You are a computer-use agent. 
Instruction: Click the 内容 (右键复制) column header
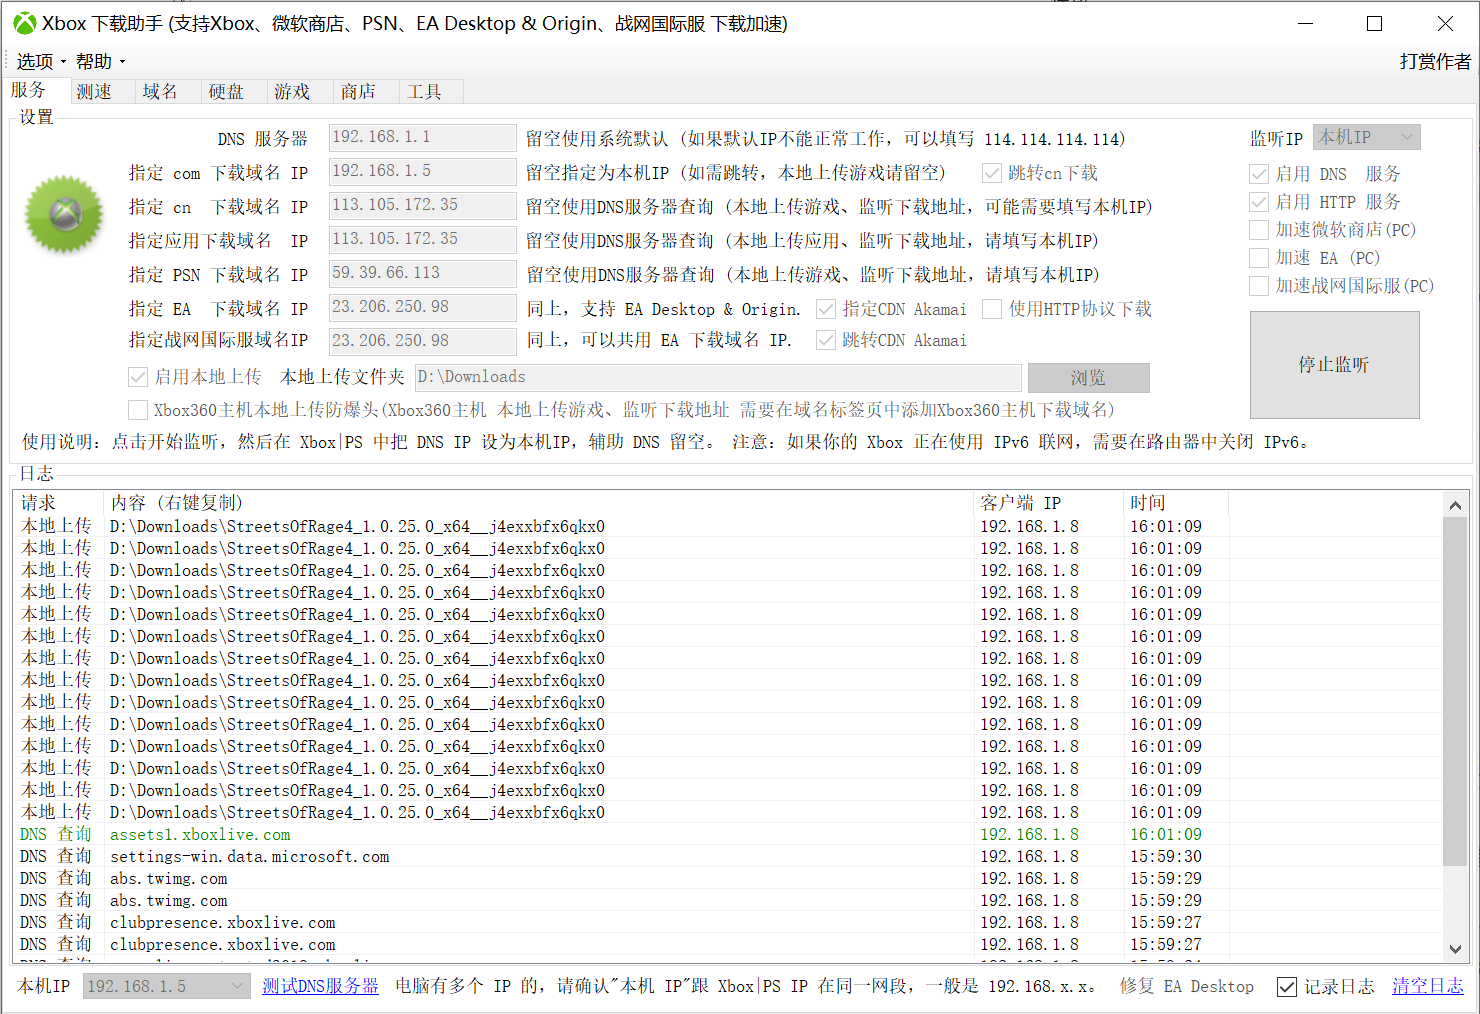click(x=538, y=503)
